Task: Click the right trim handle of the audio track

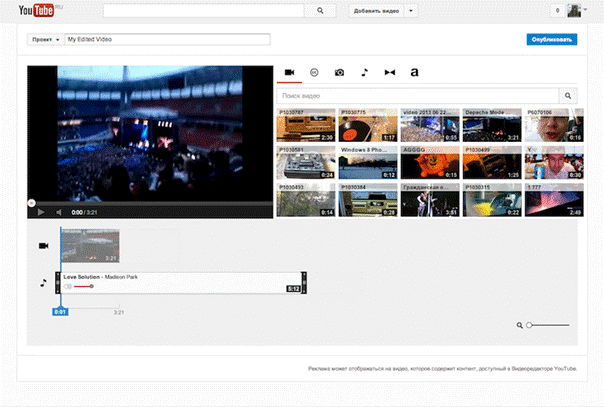Action: pos(304,283)
